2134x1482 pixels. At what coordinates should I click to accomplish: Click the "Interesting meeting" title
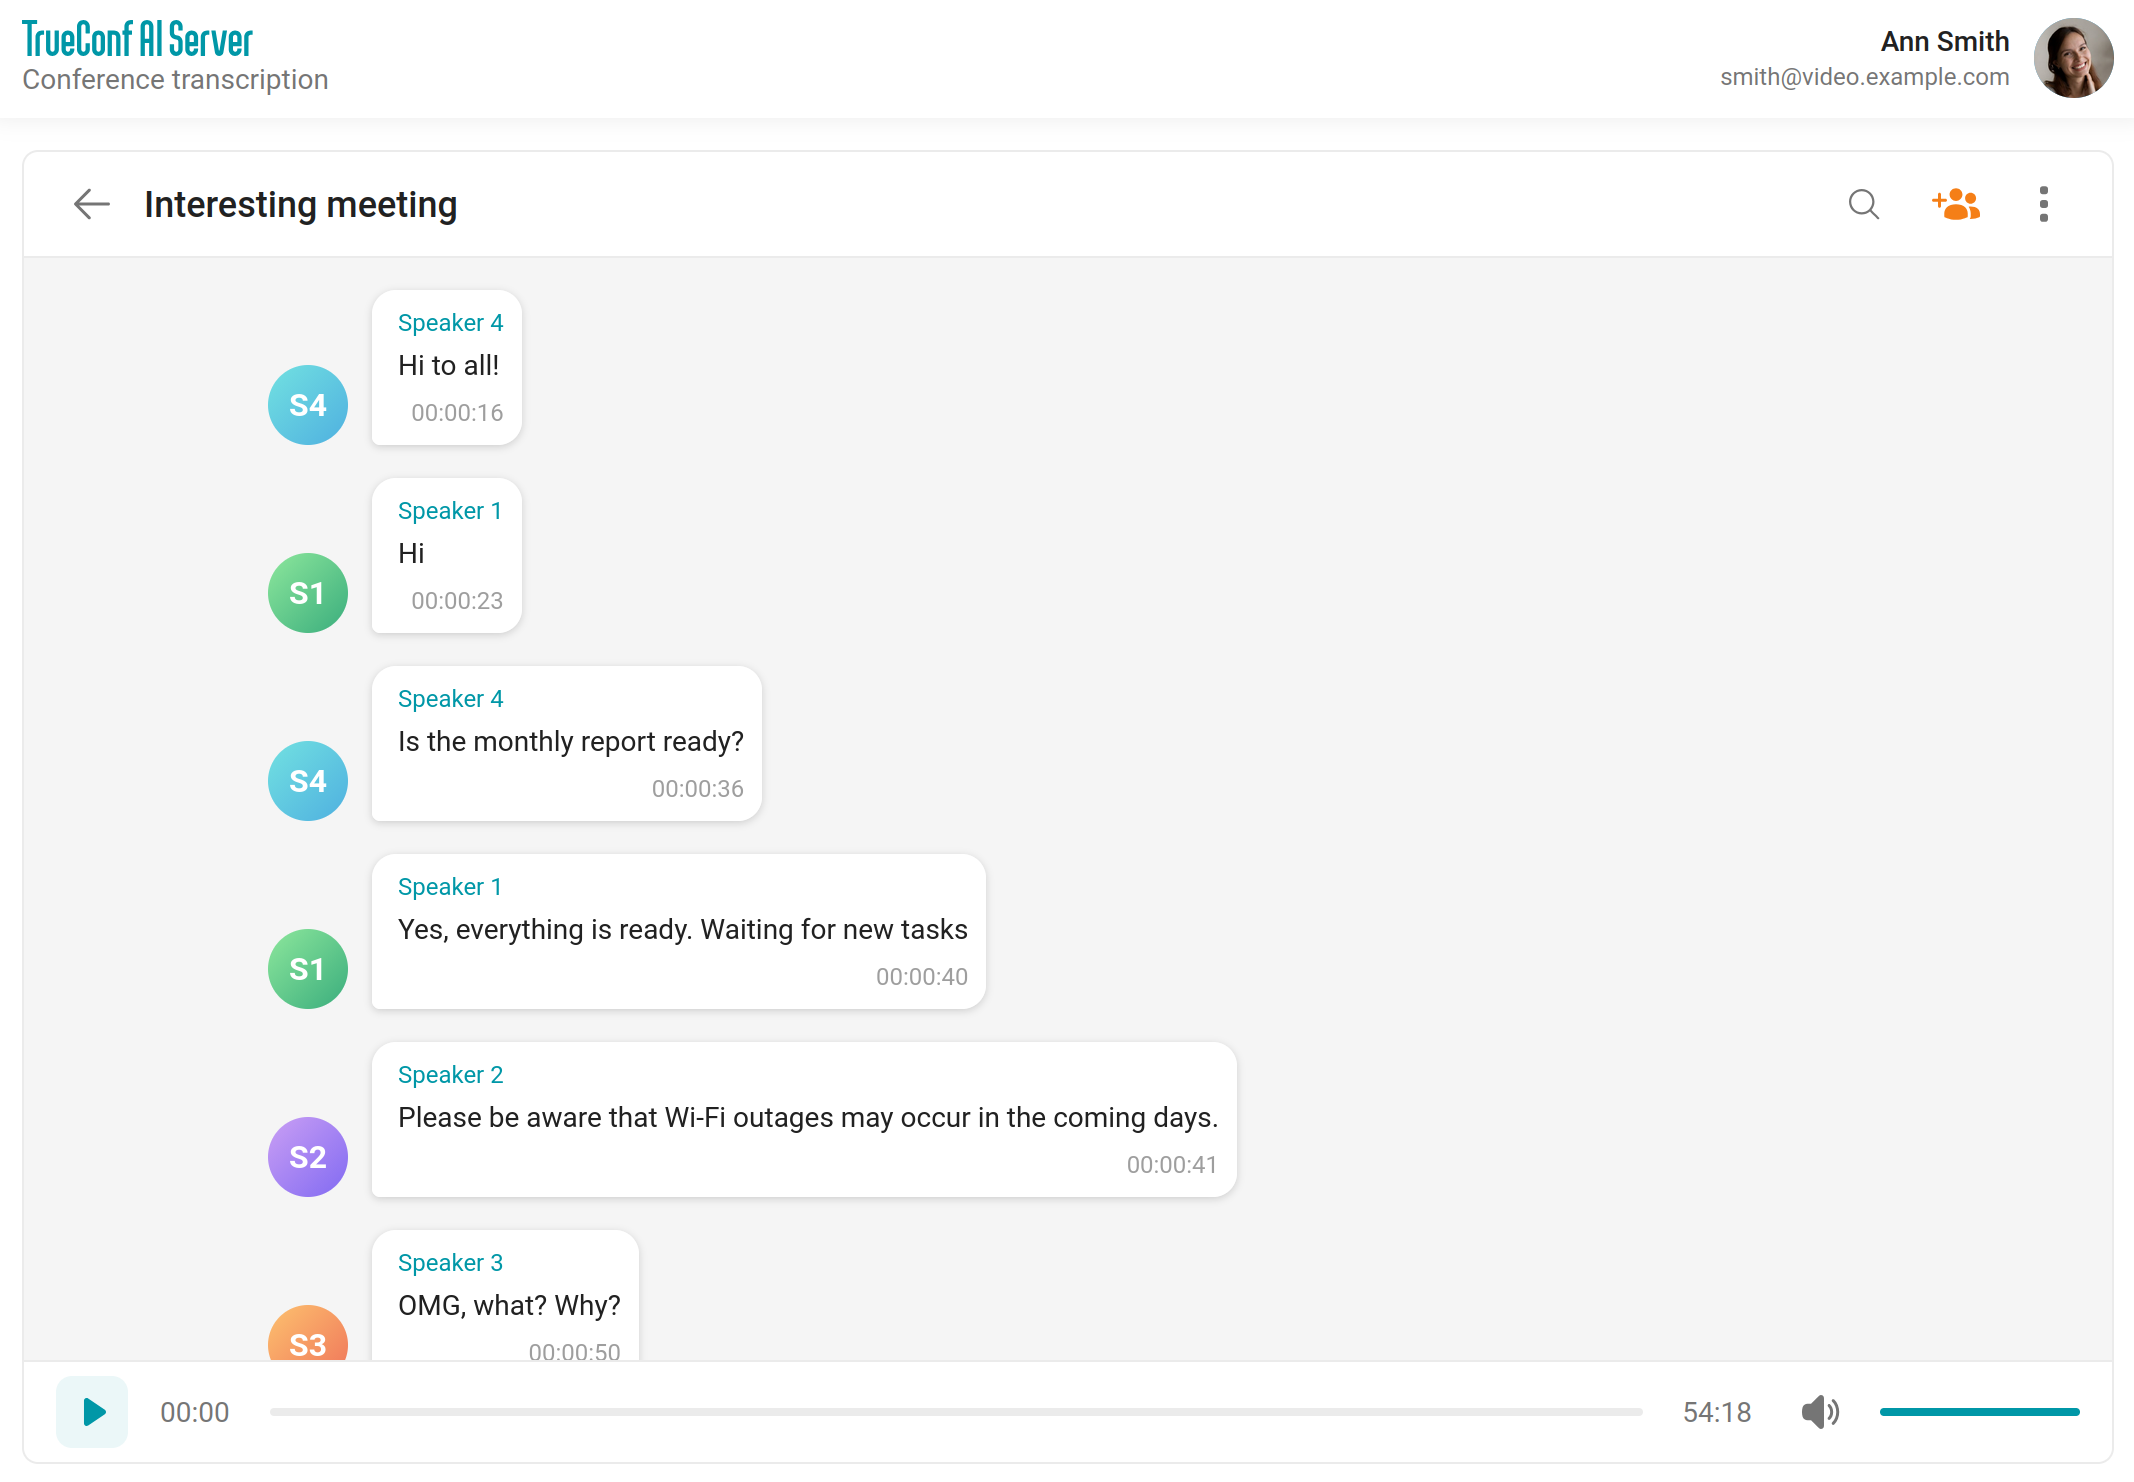pos(300,205)
